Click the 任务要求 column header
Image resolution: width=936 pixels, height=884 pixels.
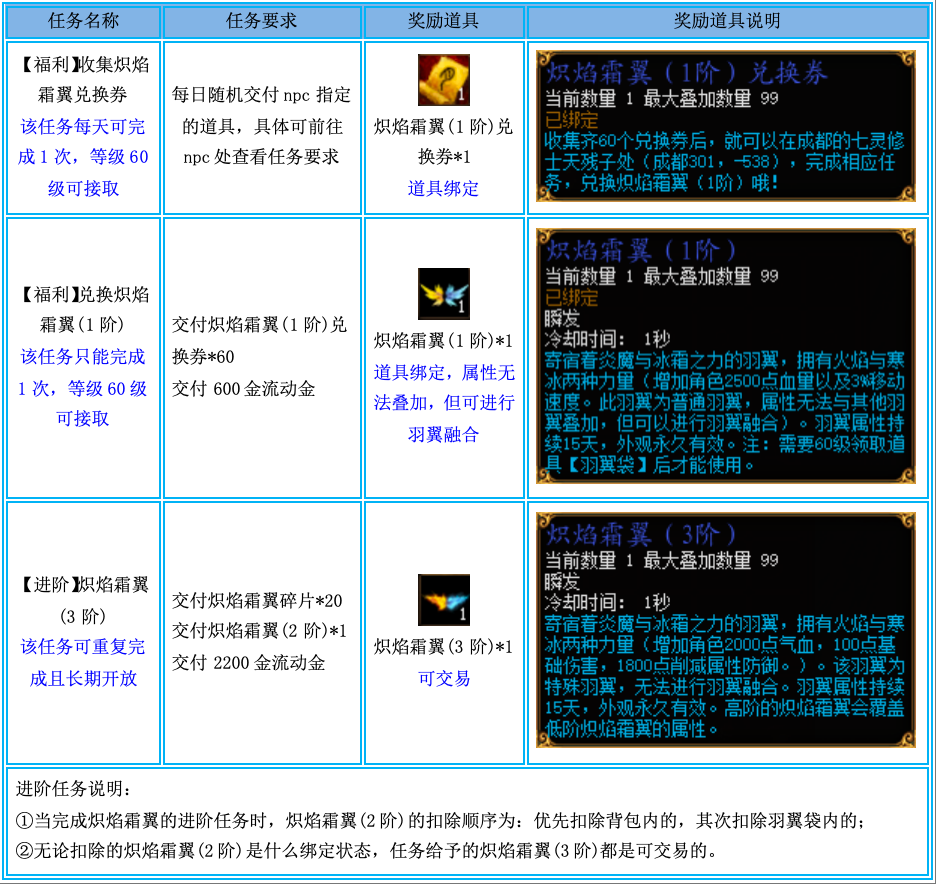click(262, 21)
